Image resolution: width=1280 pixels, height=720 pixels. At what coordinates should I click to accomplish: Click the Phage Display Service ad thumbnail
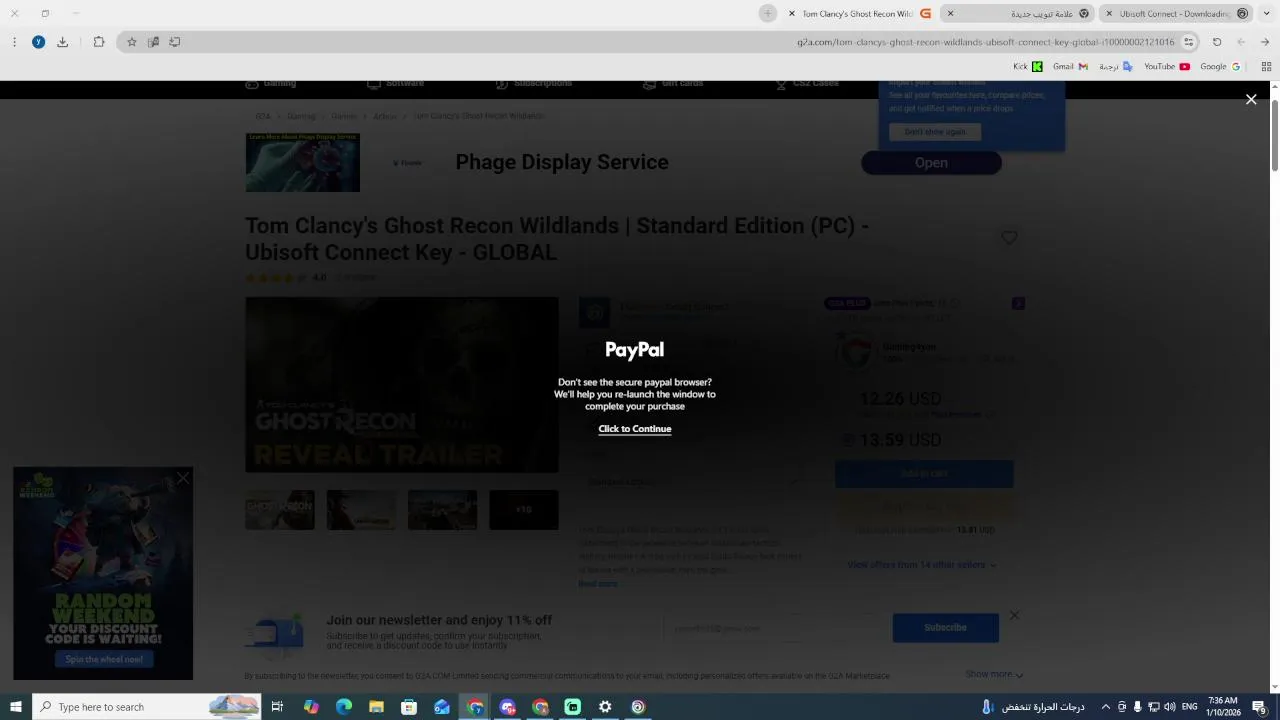click(x=303, y=162)
